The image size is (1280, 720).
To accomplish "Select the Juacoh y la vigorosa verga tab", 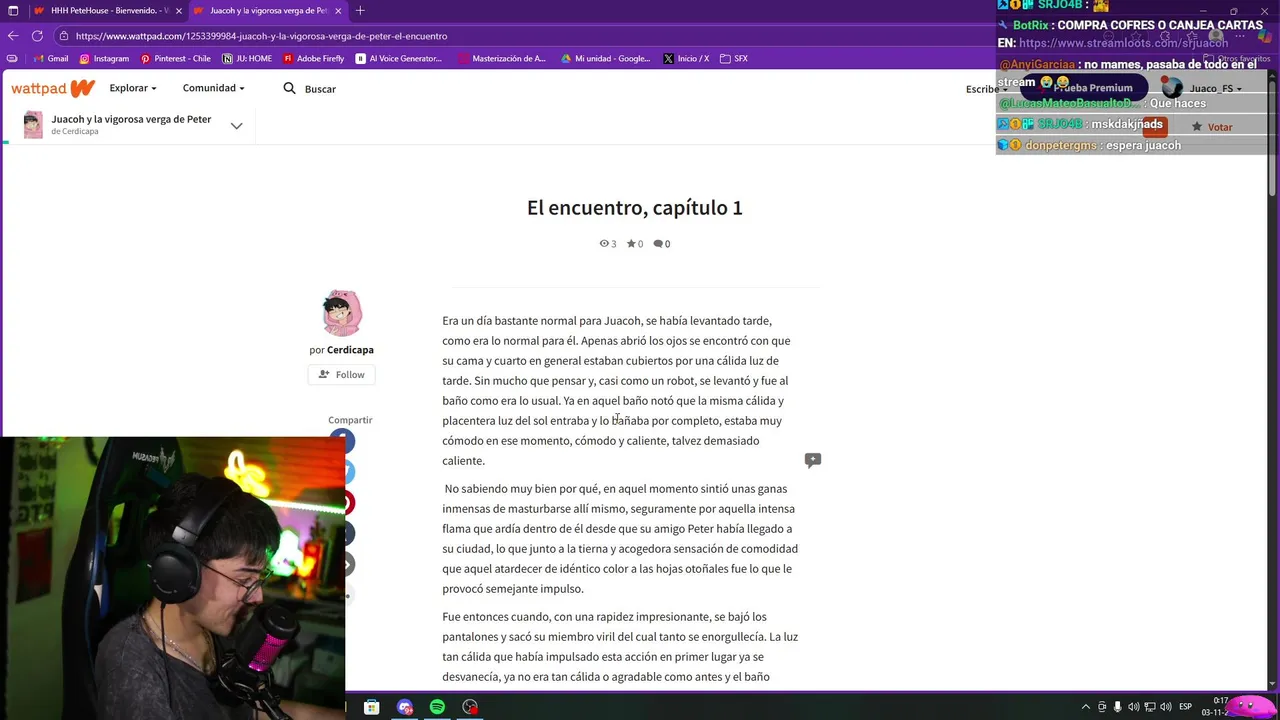I will 268,11.
